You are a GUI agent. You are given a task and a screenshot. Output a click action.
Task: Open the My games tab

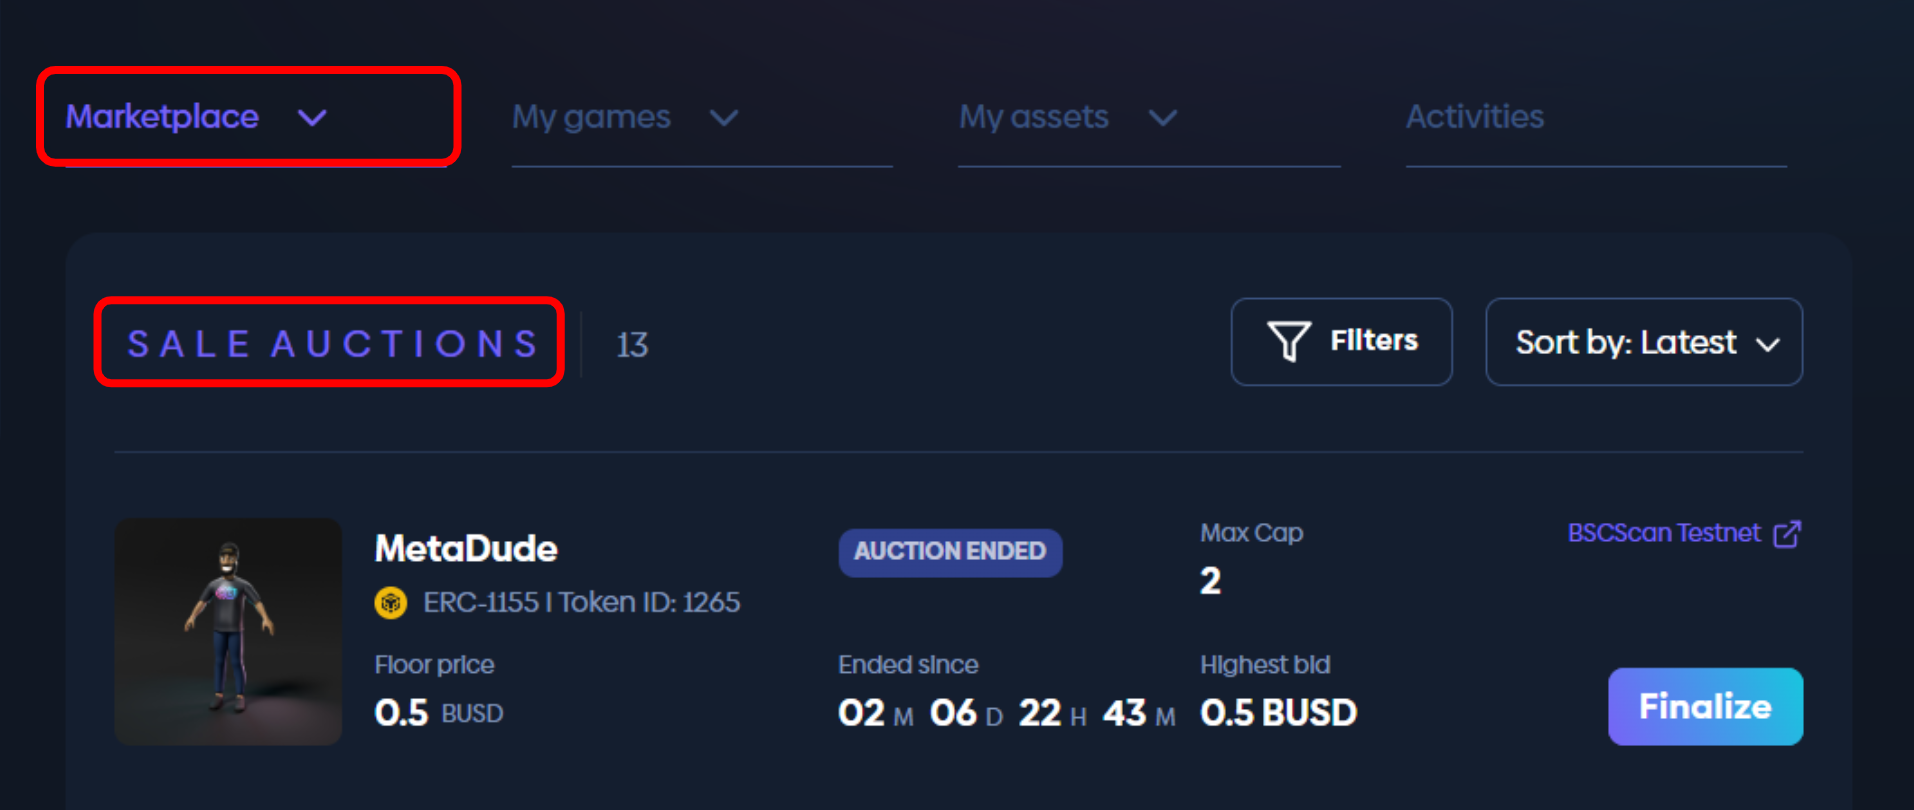tap(591, 117)
